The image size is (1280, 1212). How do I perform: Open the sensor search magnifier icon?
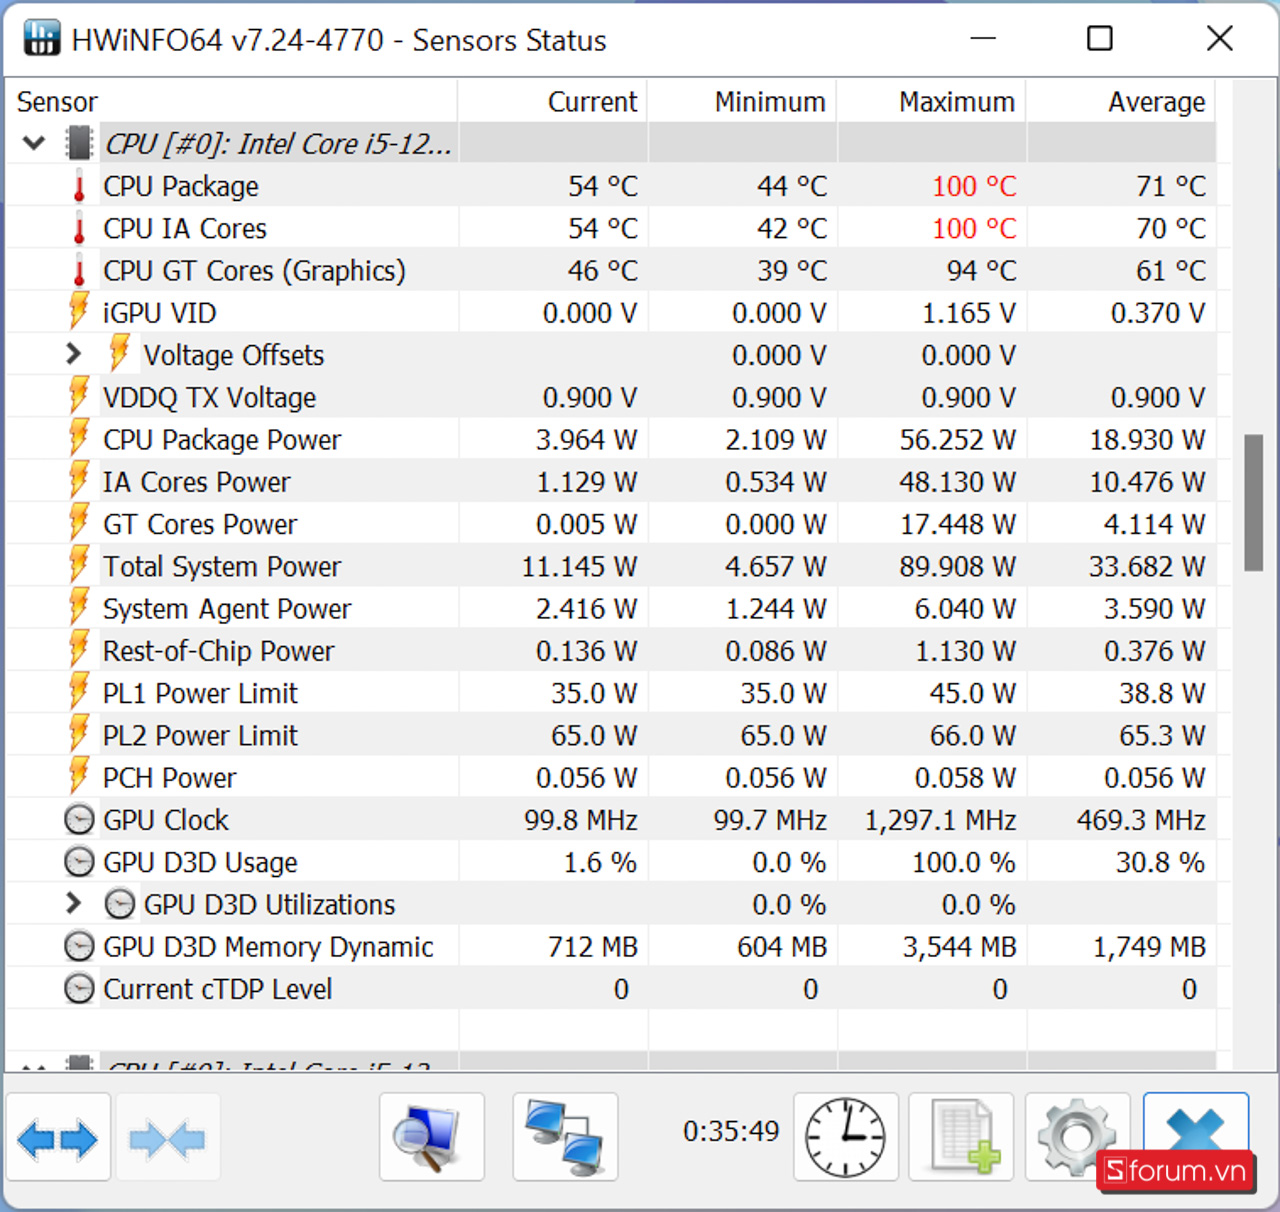[x=431, y=1138]
